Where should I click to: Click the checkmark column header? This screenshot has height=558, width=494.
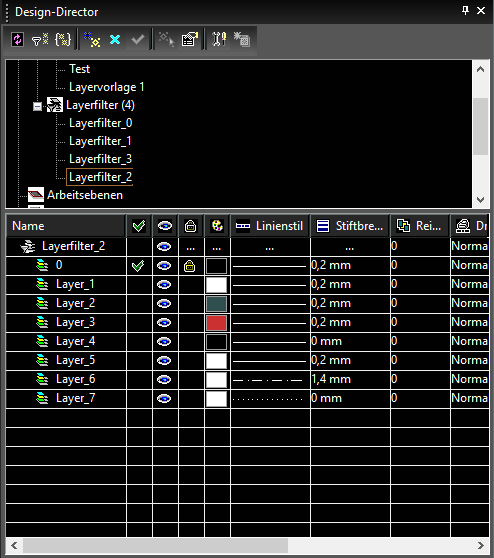click(x=139, y=226)
